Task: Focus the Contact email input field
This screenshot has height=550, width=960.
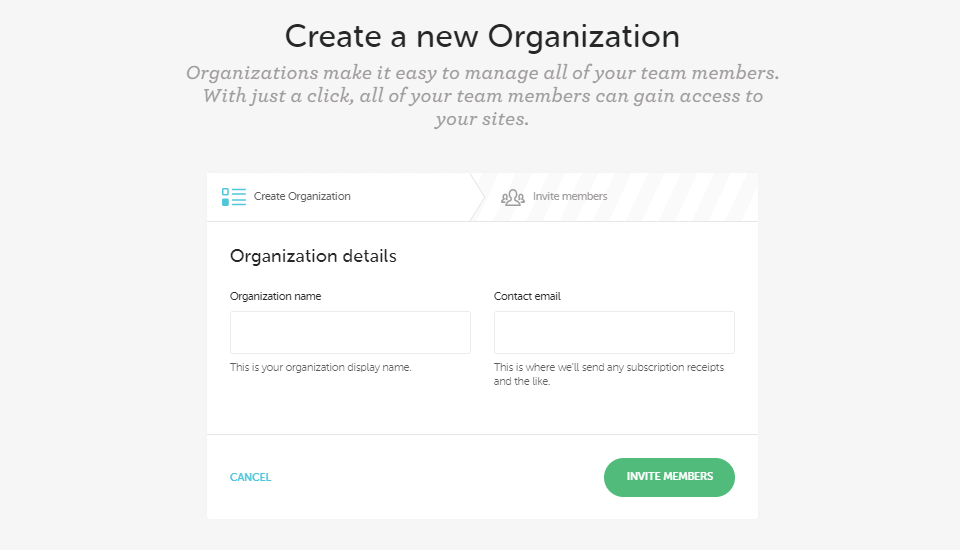Action: 614,332
